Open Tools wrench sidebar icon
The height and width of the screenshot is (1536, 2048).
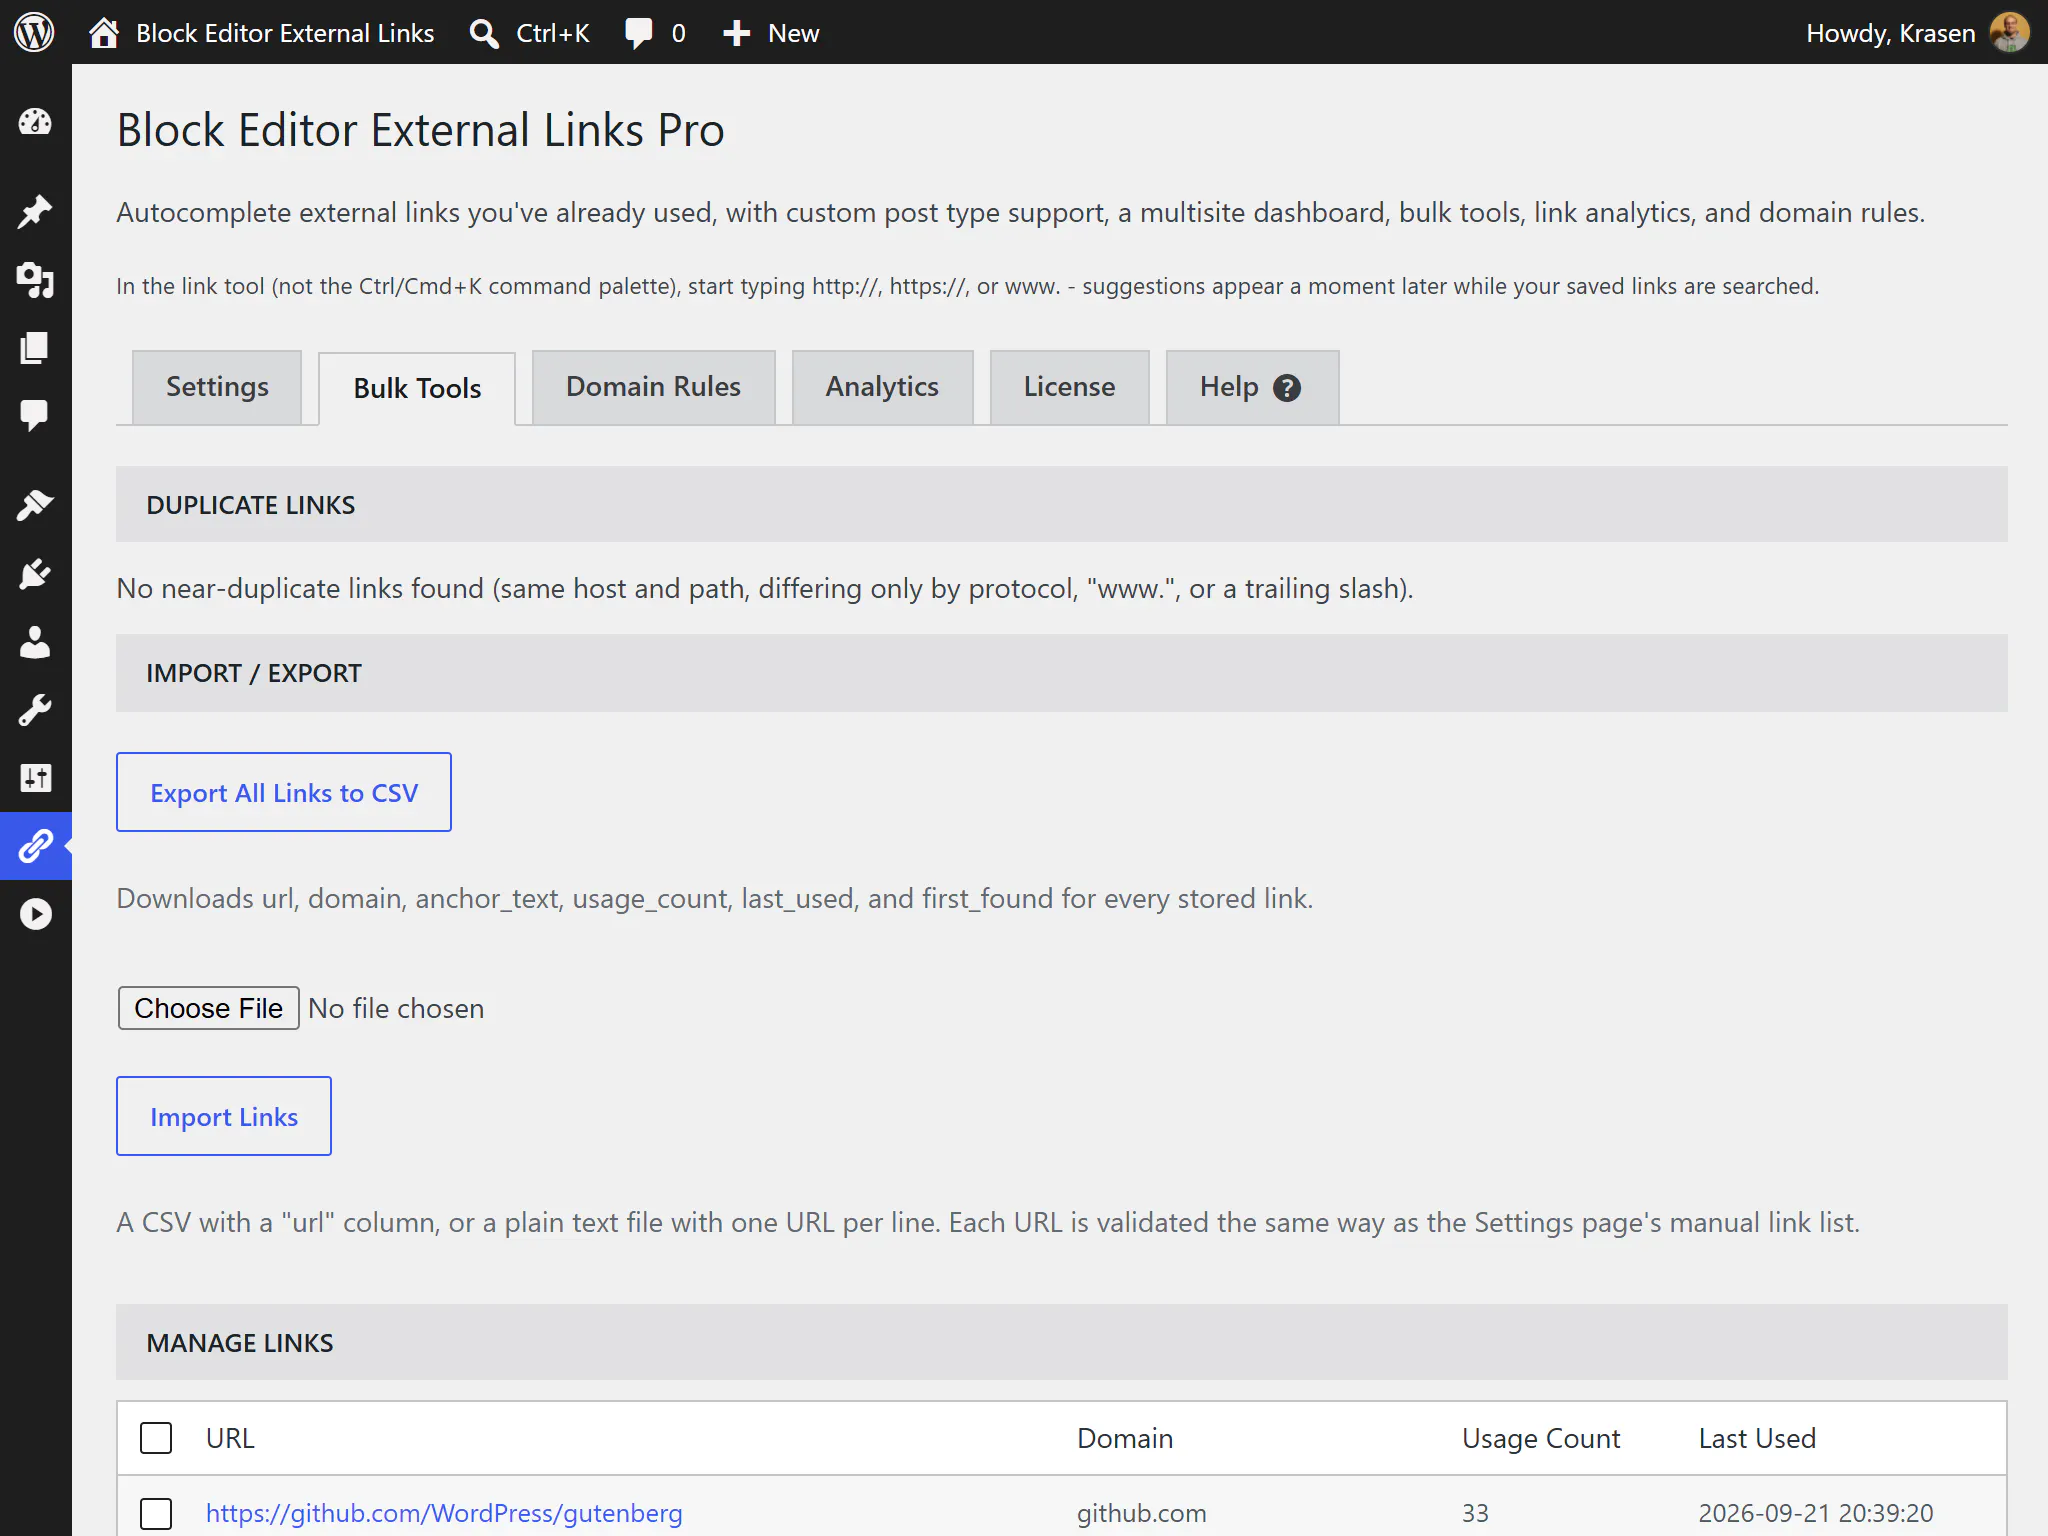point(35,710)
